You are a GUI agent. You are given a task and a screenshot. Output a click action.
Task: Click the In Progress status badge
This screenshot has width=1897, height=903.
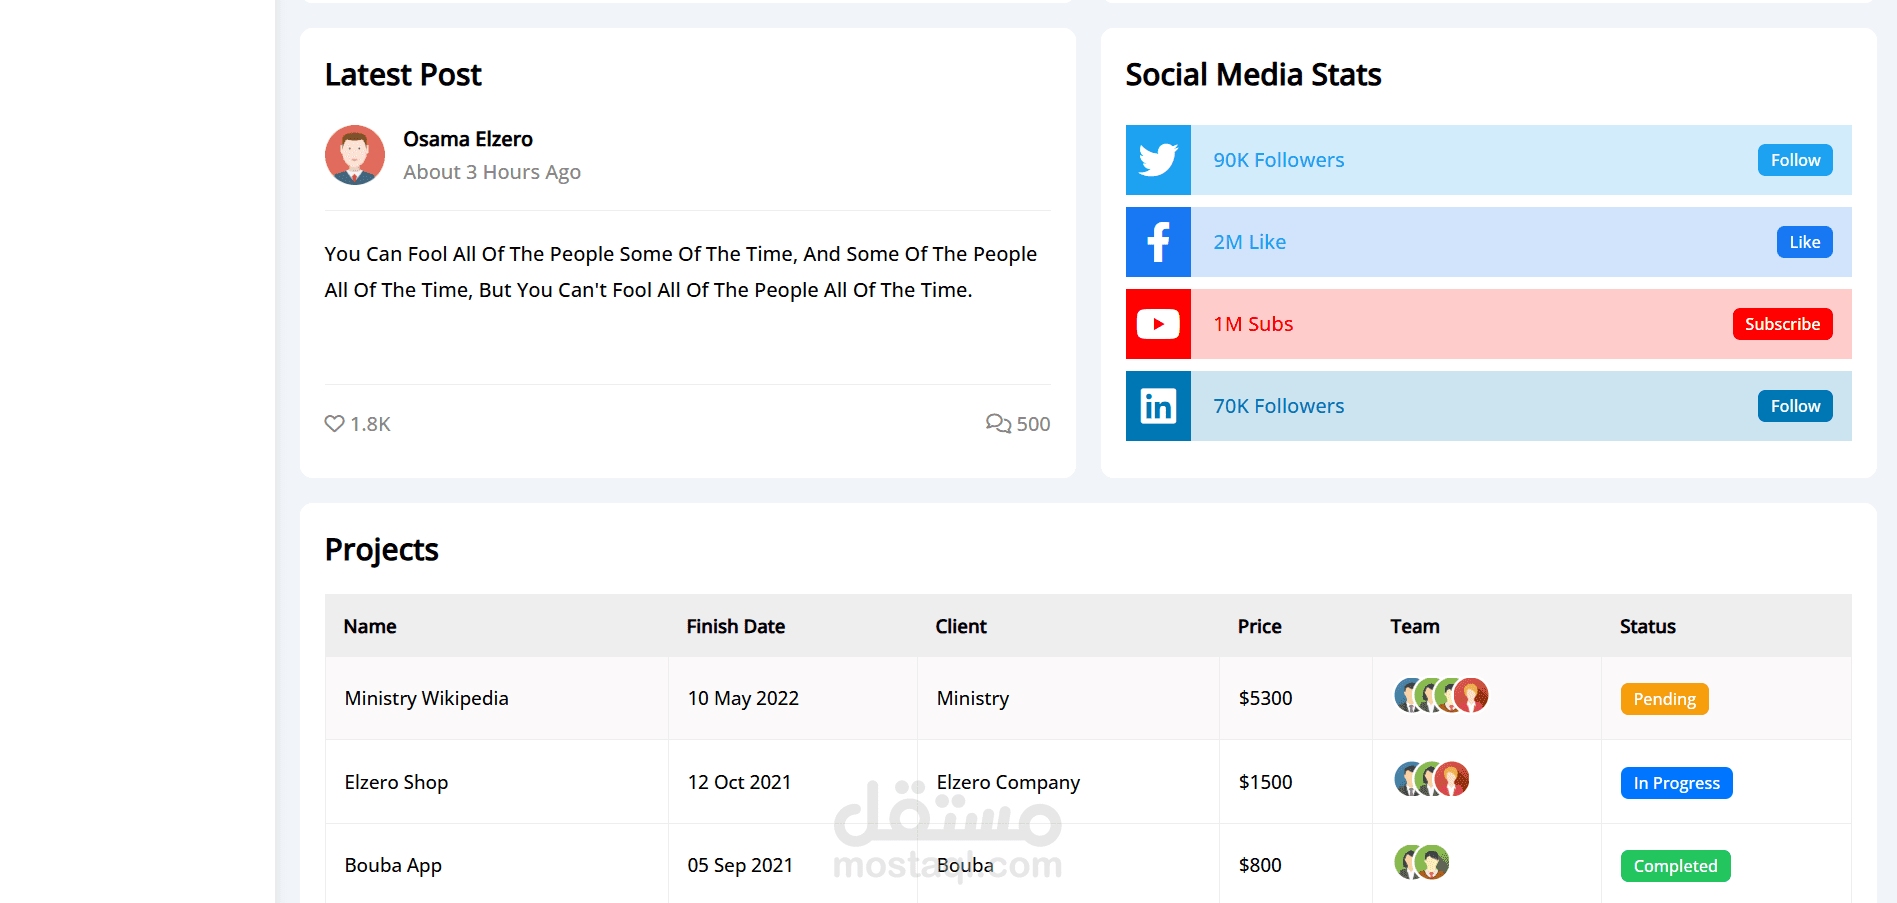(x=1676, y=783)
